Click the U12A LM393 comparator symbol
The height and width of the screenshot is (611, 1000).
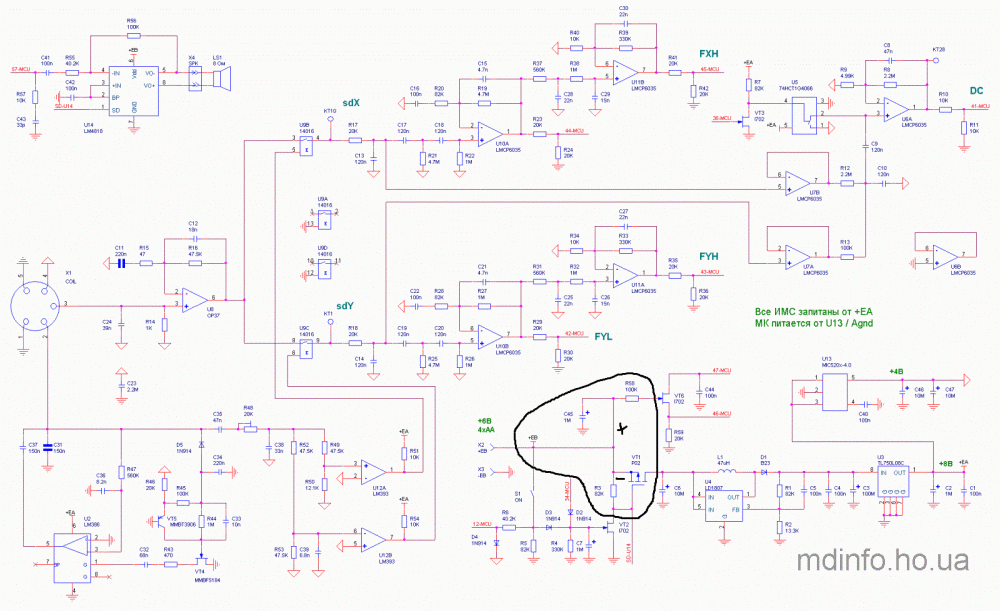(373, 471)
